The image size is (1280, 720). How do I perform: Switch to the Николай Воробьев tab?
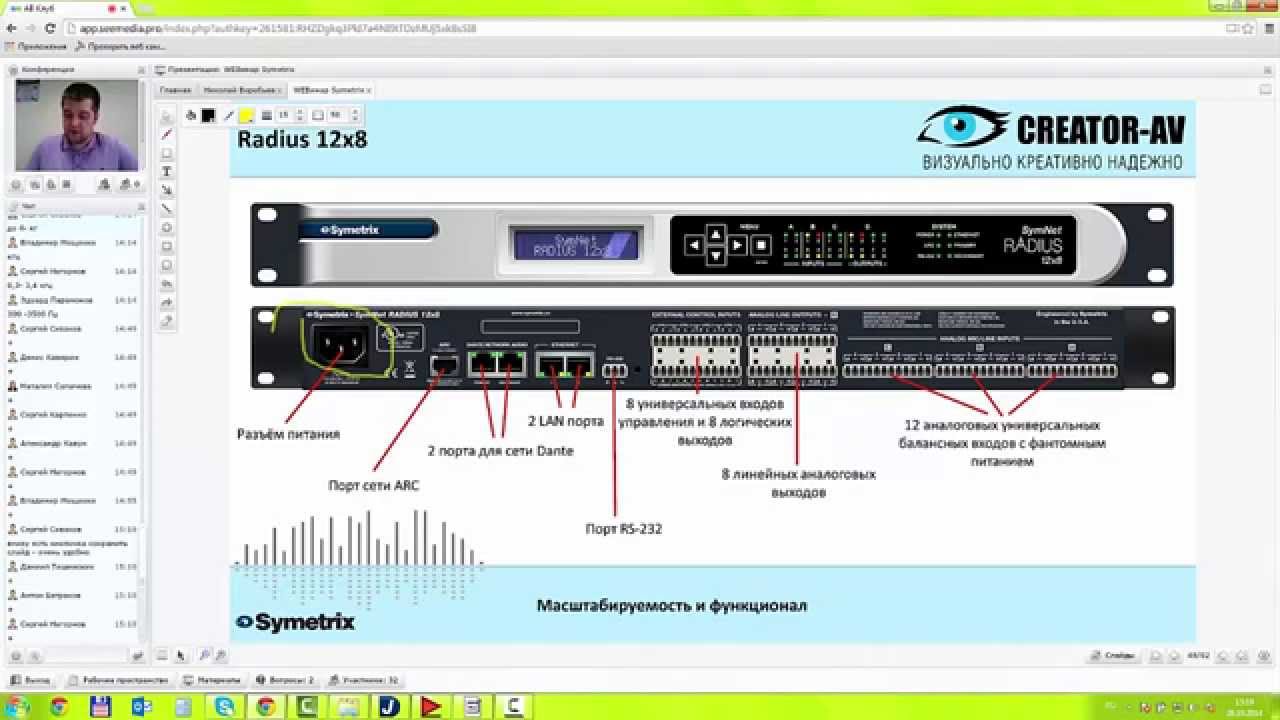point(240,90)
